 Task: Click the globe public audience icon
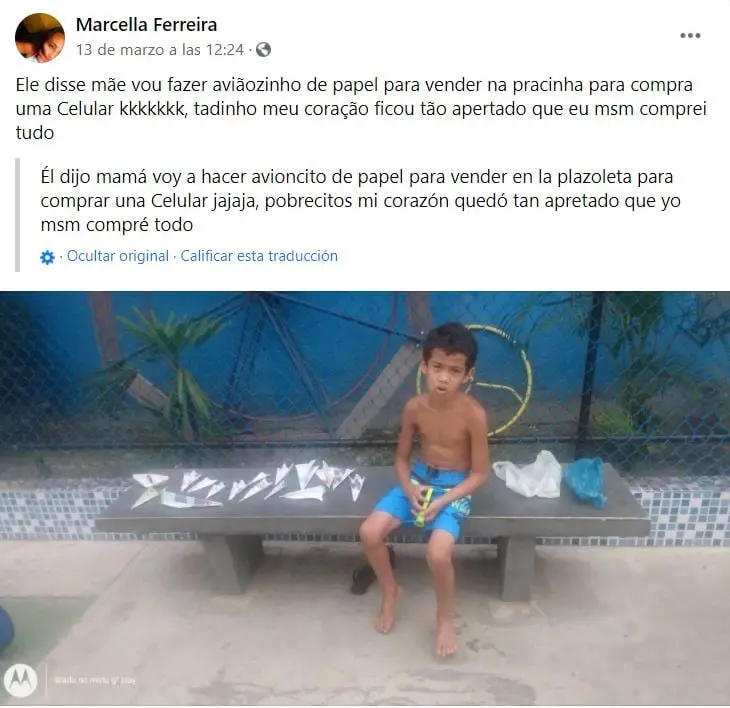264,50
